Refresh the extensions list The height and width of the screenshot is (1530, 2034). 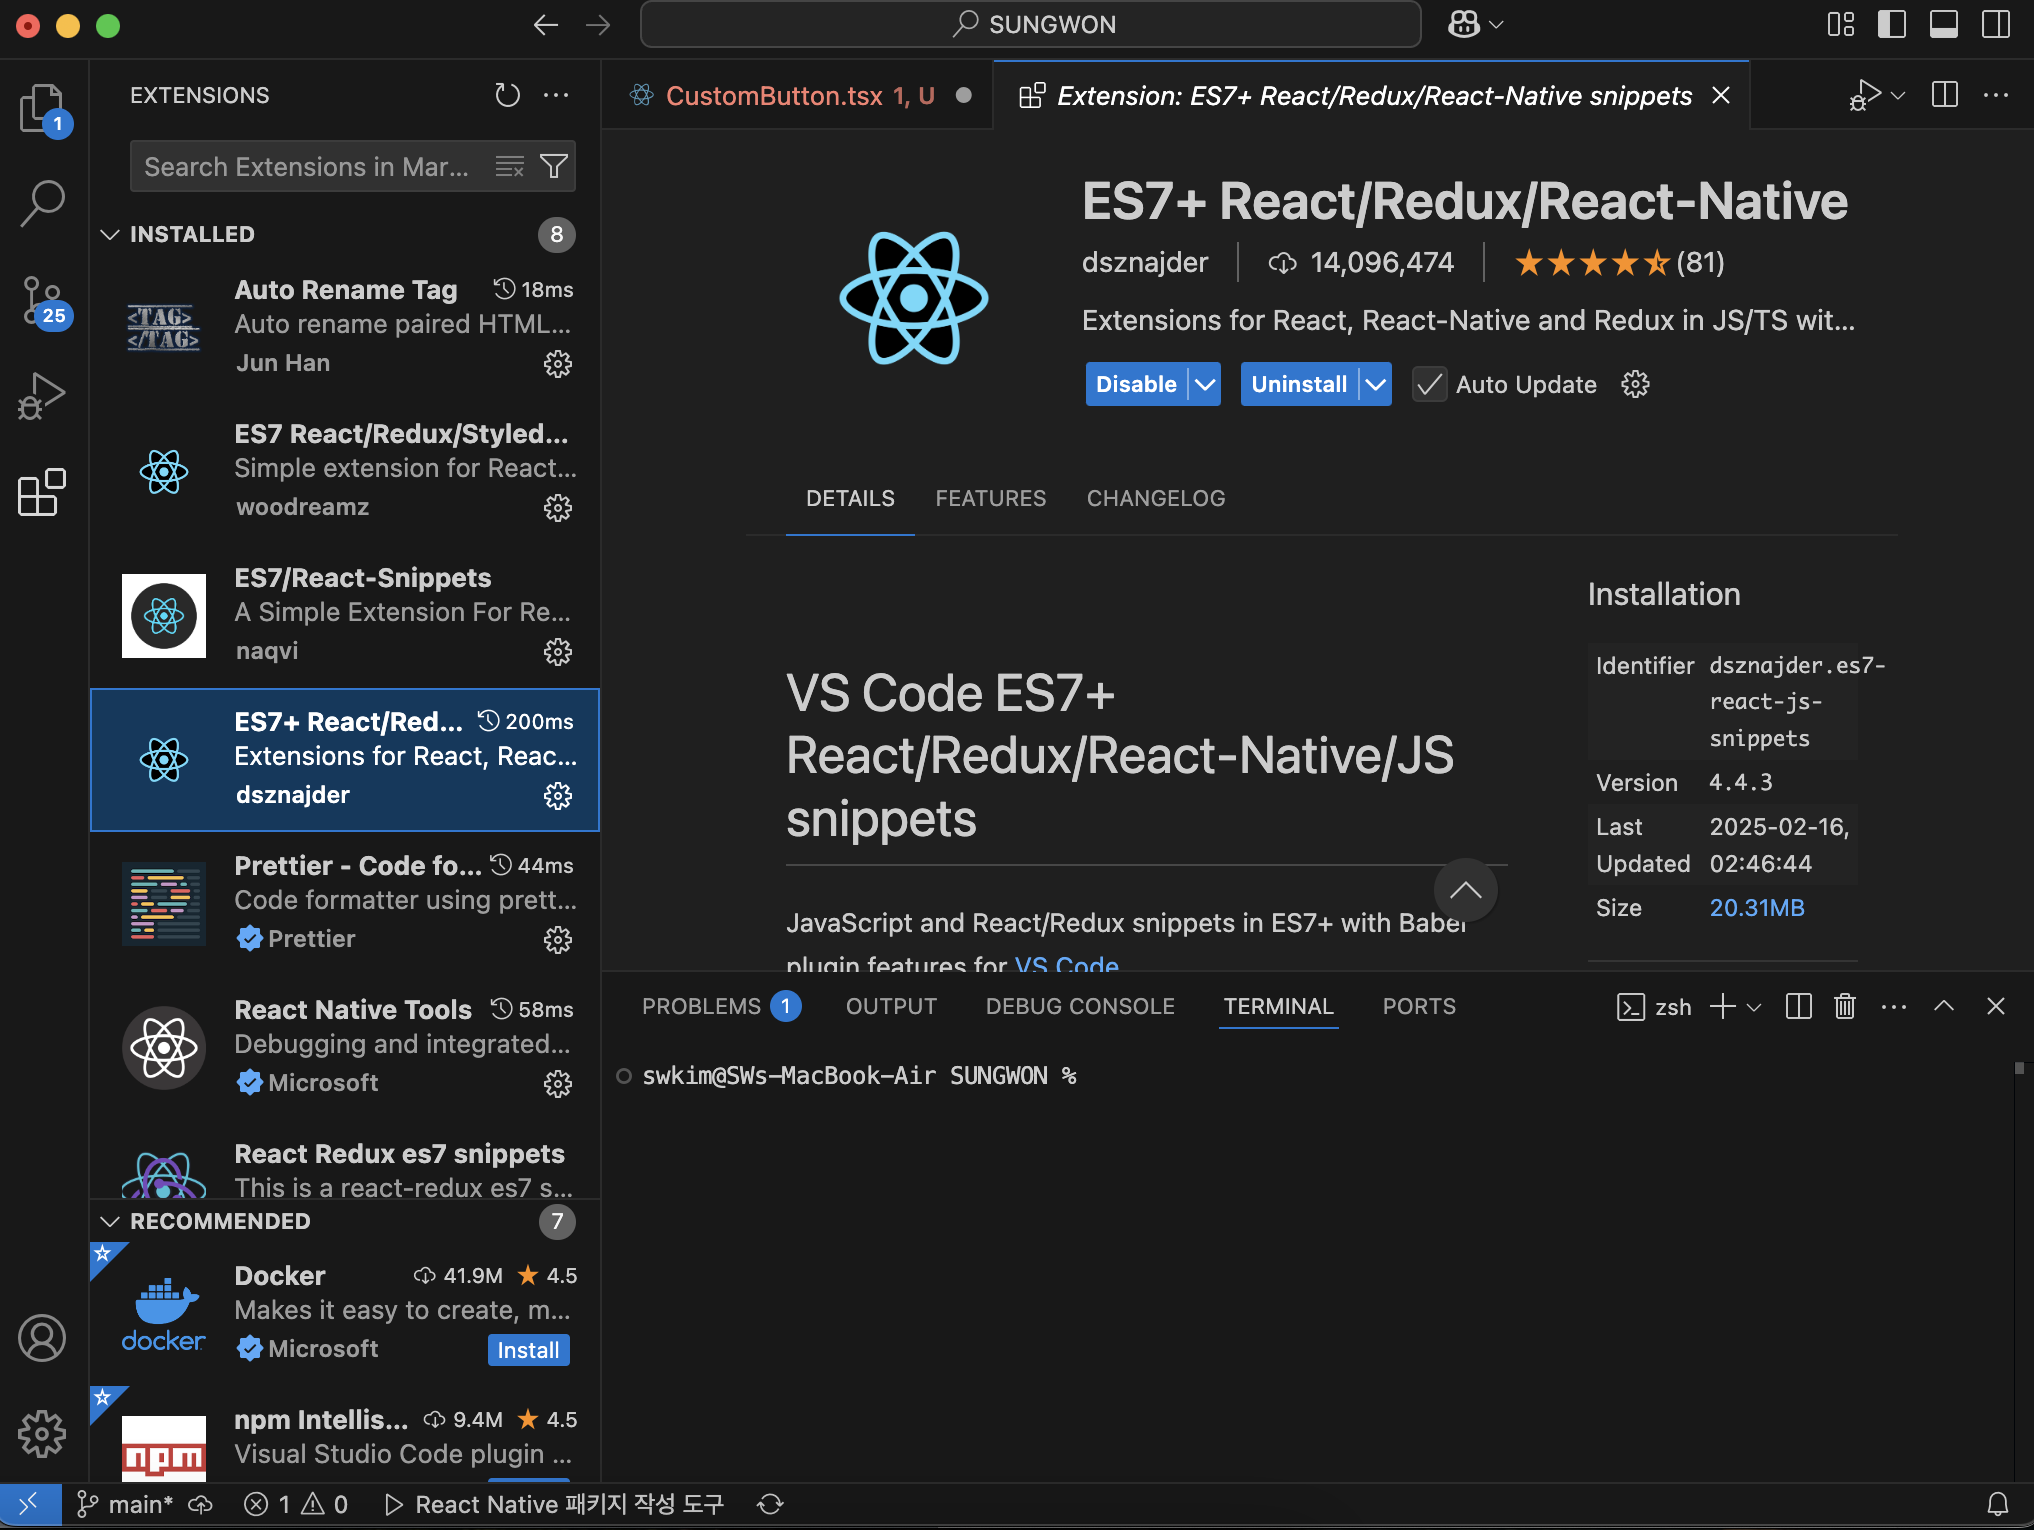click(x=508, y=95)
